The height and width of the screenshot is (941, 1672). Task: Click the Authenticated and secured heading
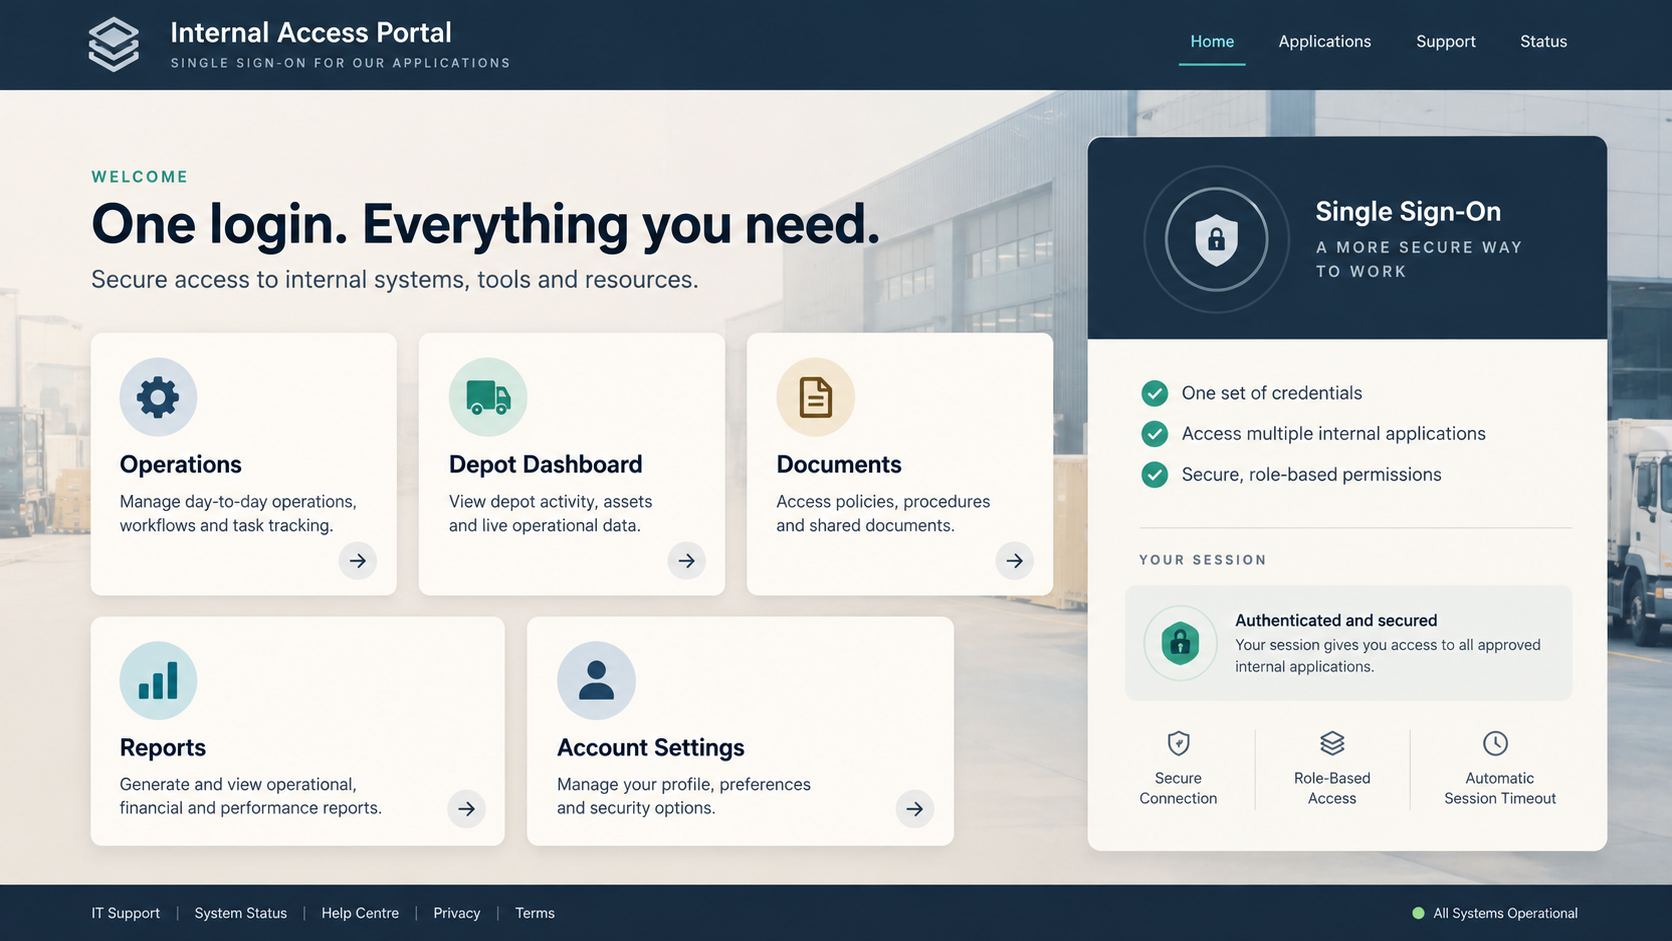pos(1336,620)
